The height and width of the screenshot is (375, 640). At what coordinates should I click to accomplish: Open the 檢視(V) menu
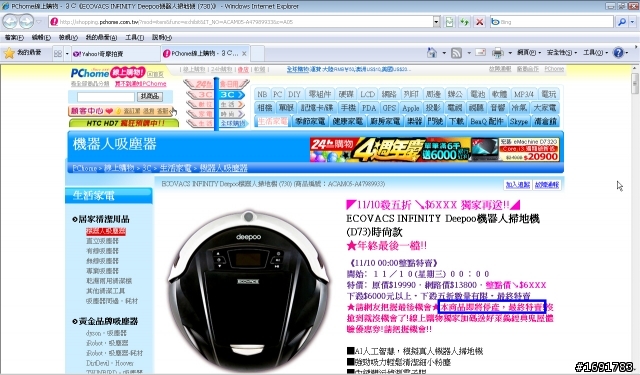tap(68, 37)
